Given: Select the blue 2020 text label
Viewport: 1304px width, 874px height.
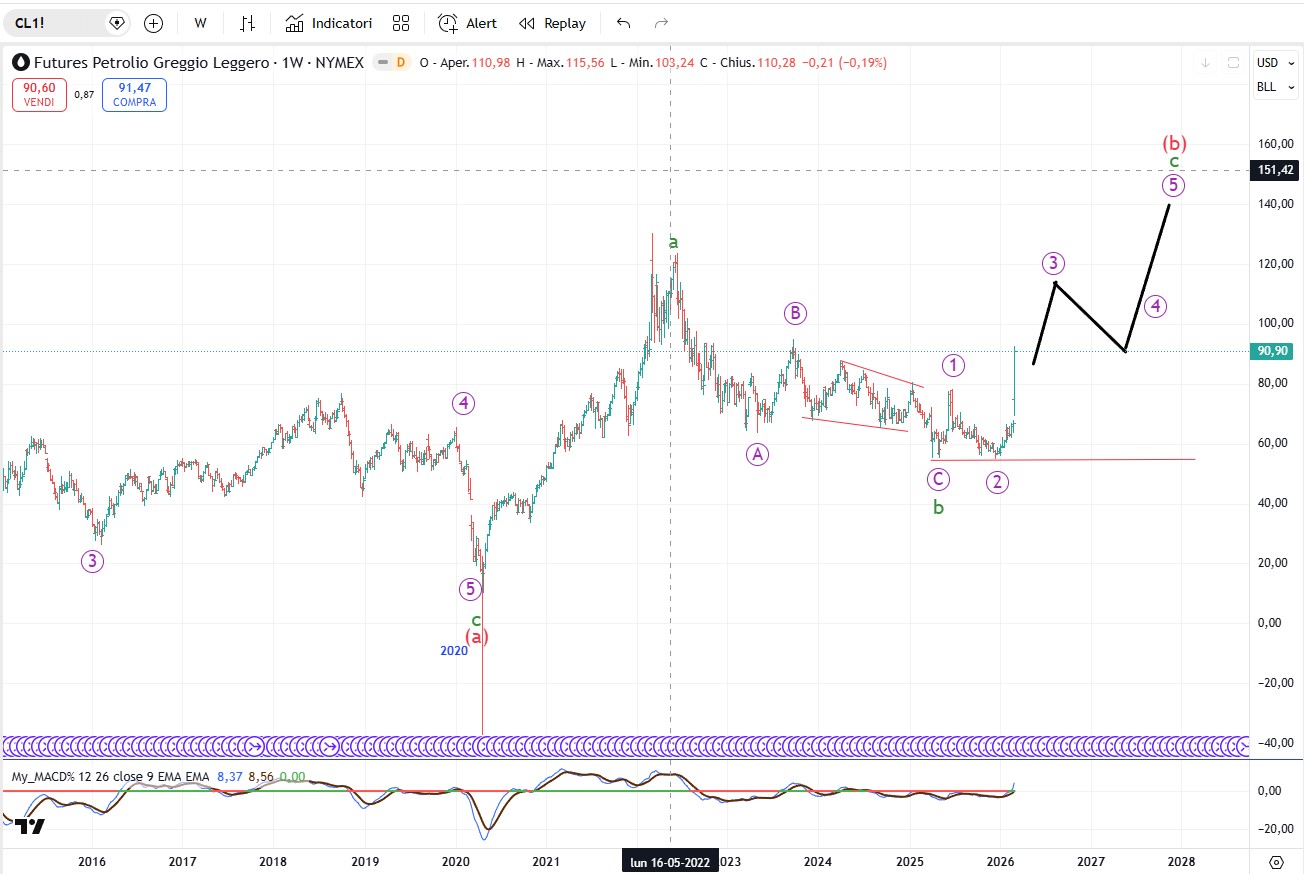Looking at the screenshot, I should coord(454,651).
